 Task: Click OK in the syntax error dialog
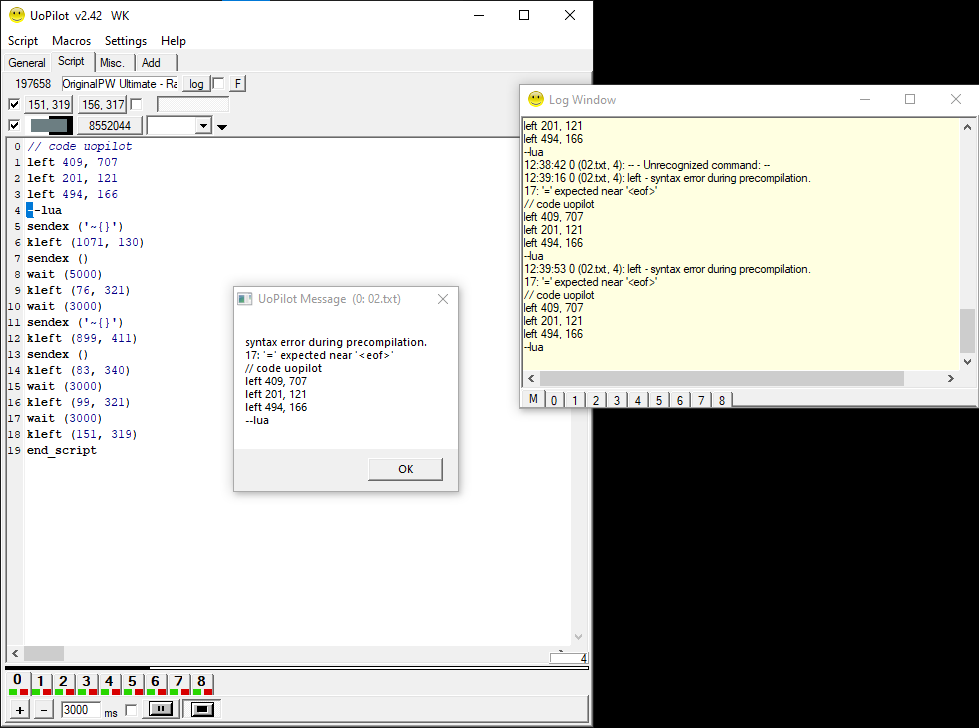tap(405, 469)
